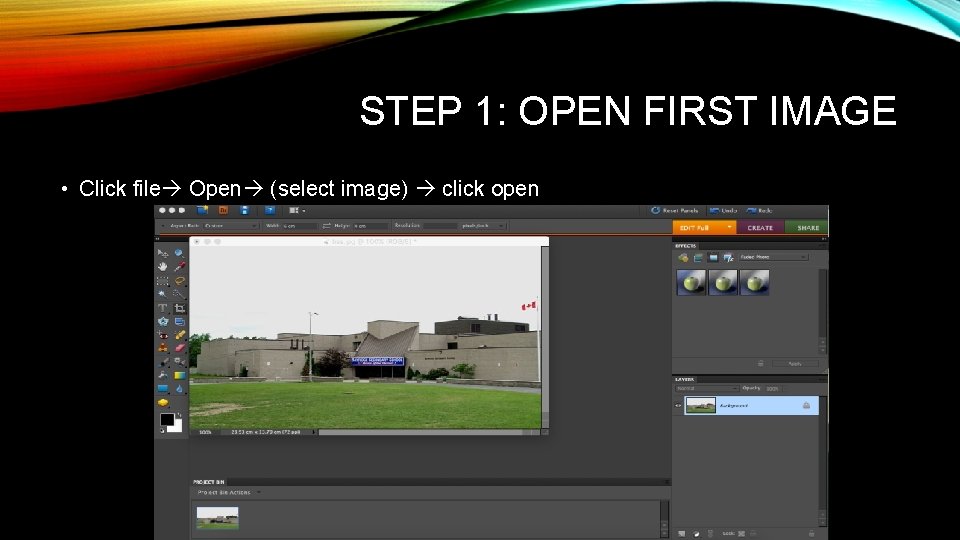The image size is (960, 540).
Task: Select the Eraser tool
Action: [179, 348]
